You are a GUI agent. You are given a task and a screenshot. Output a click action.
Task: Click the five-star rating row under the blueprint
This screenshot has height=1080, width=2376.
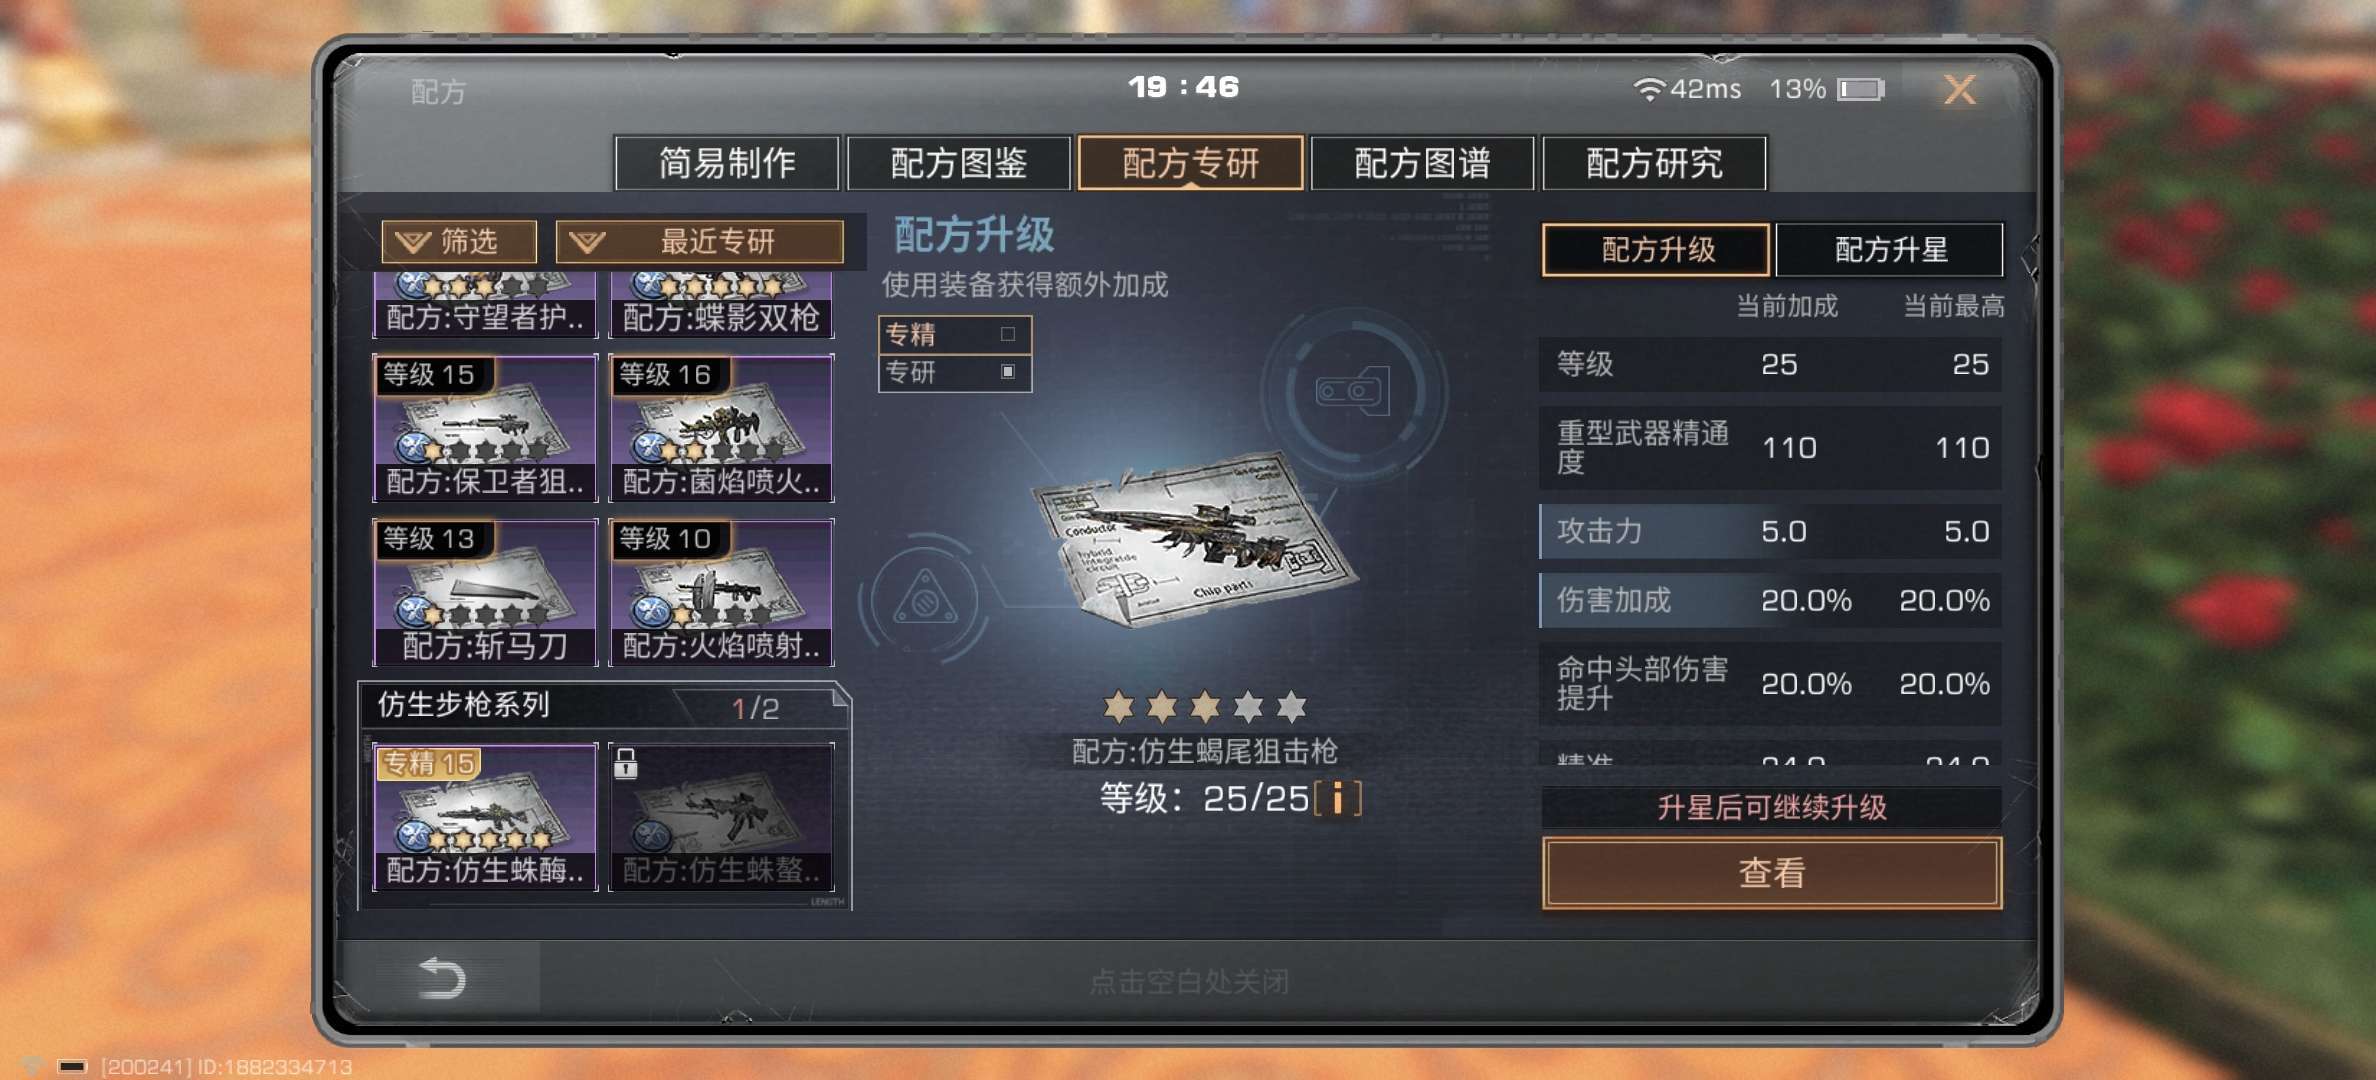coord(1204,707)
